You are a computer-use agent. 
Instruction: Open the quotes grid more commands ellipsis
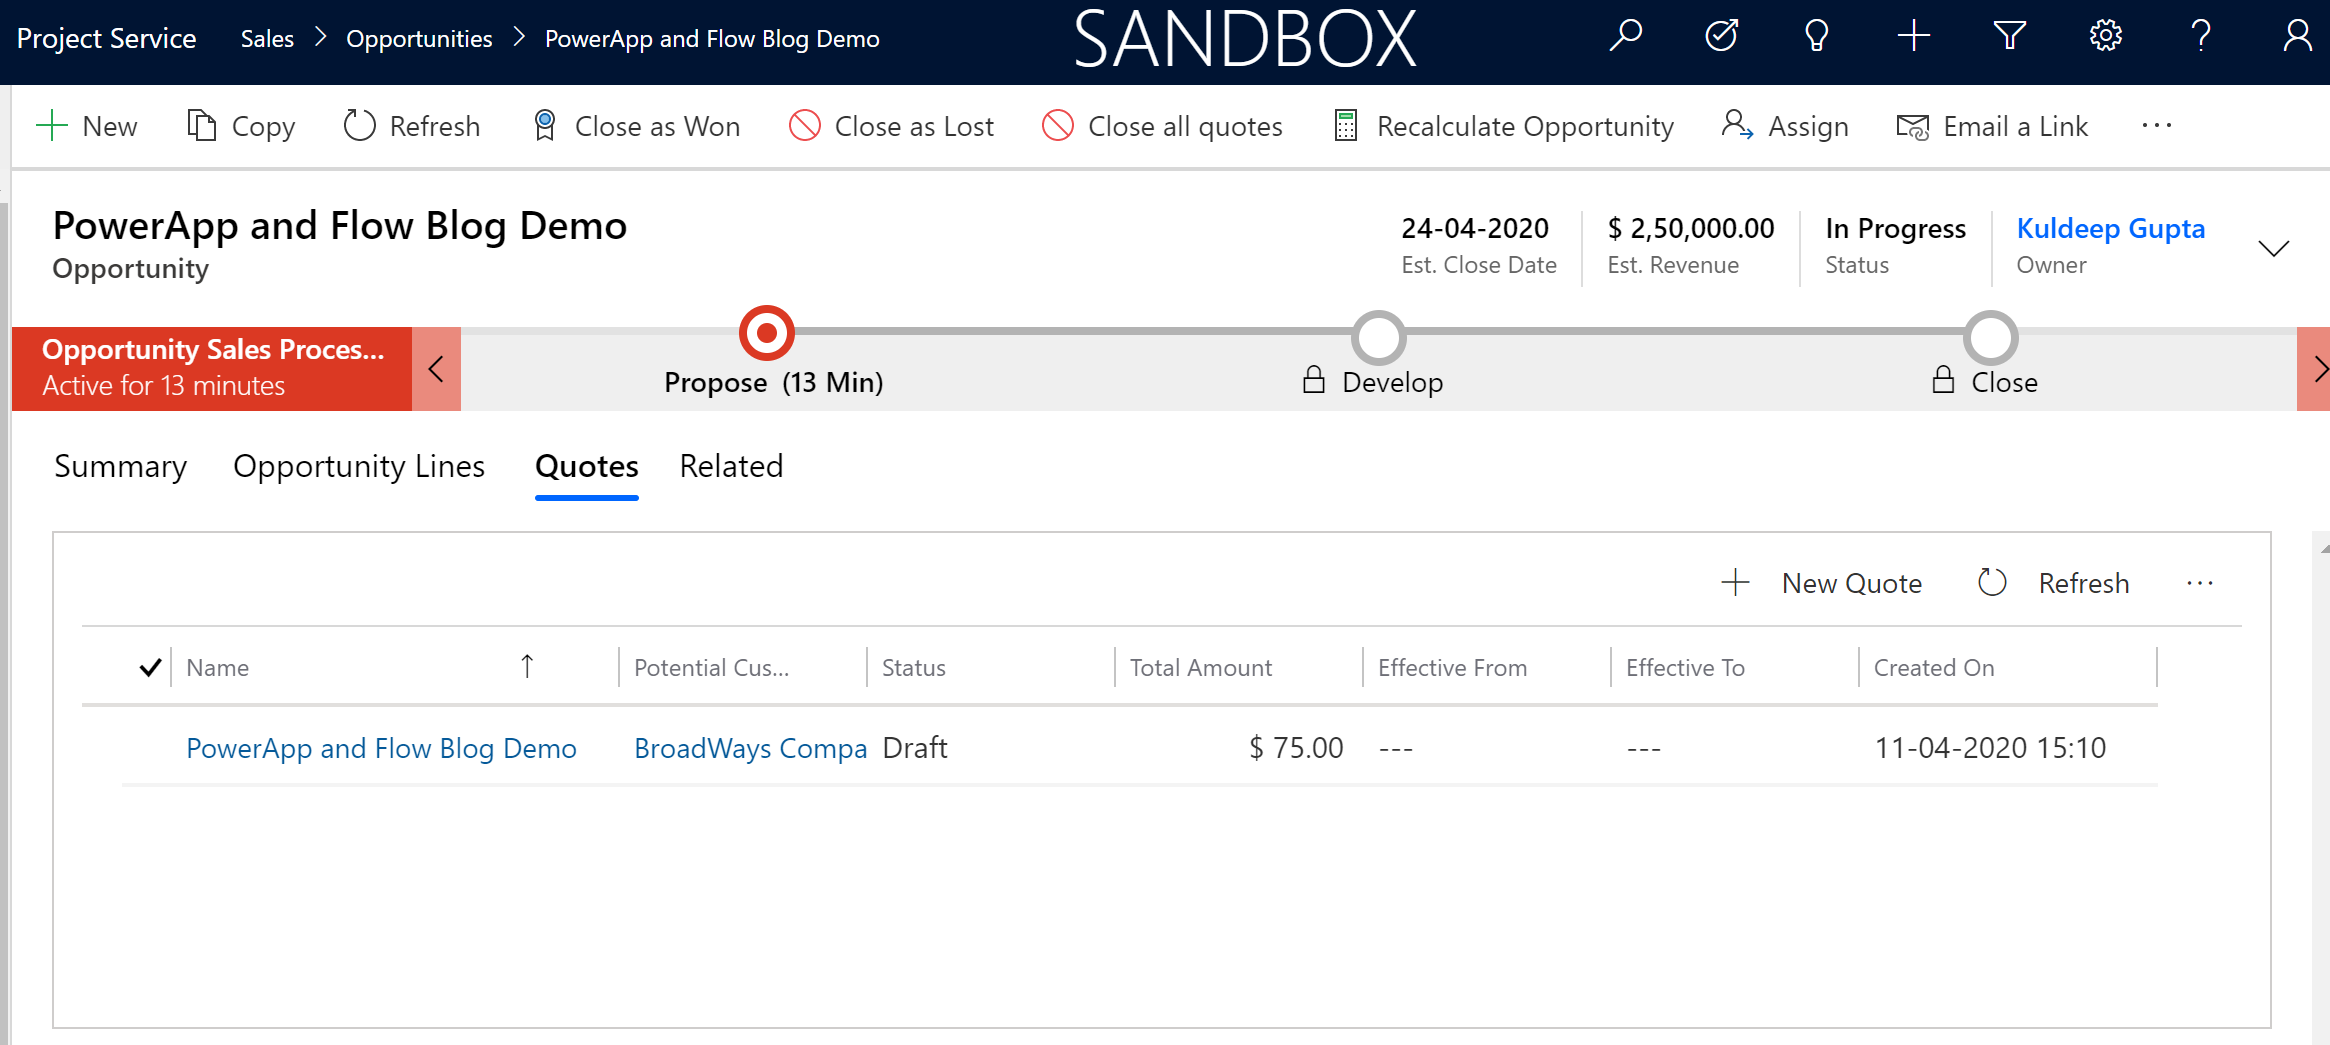pyautogui.click(x=2200, y=583)
